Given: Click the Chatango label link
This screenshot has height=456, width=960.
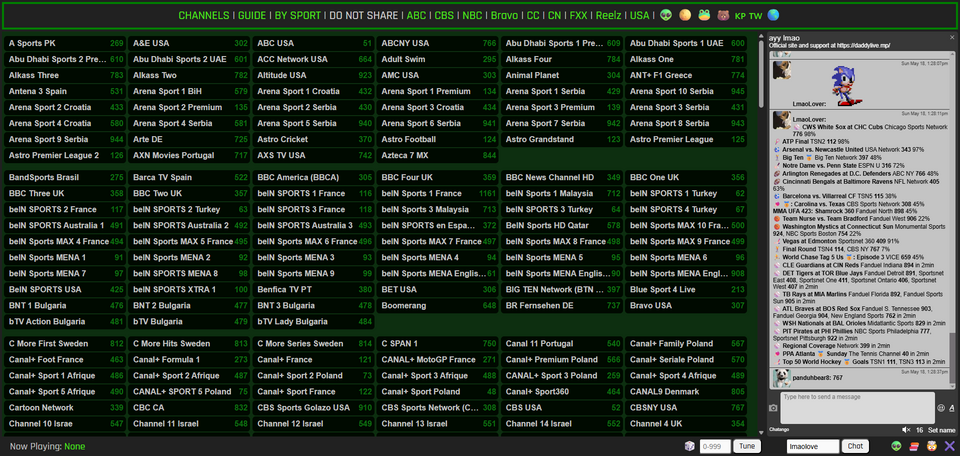Looking at the screenshot, I should [779, 430].
